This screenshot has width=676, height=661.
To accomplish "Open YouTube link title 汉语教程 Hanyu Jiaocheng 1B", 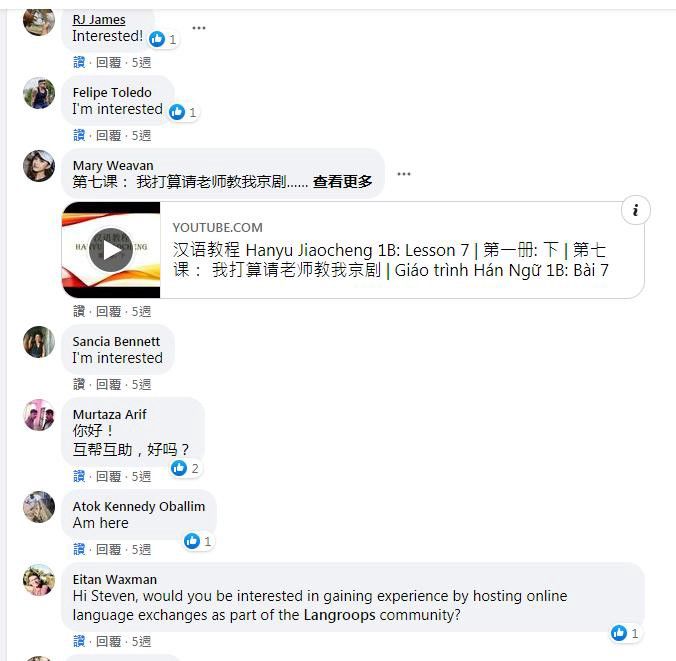I will [391, 260].
